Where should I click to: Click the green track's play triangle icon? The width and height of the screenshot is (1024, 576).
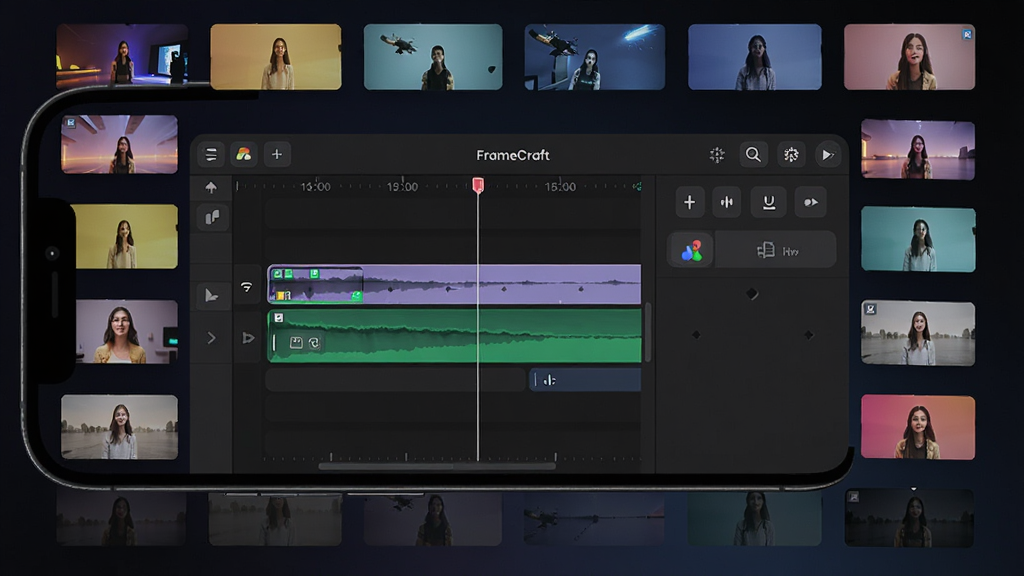point(248,338)
